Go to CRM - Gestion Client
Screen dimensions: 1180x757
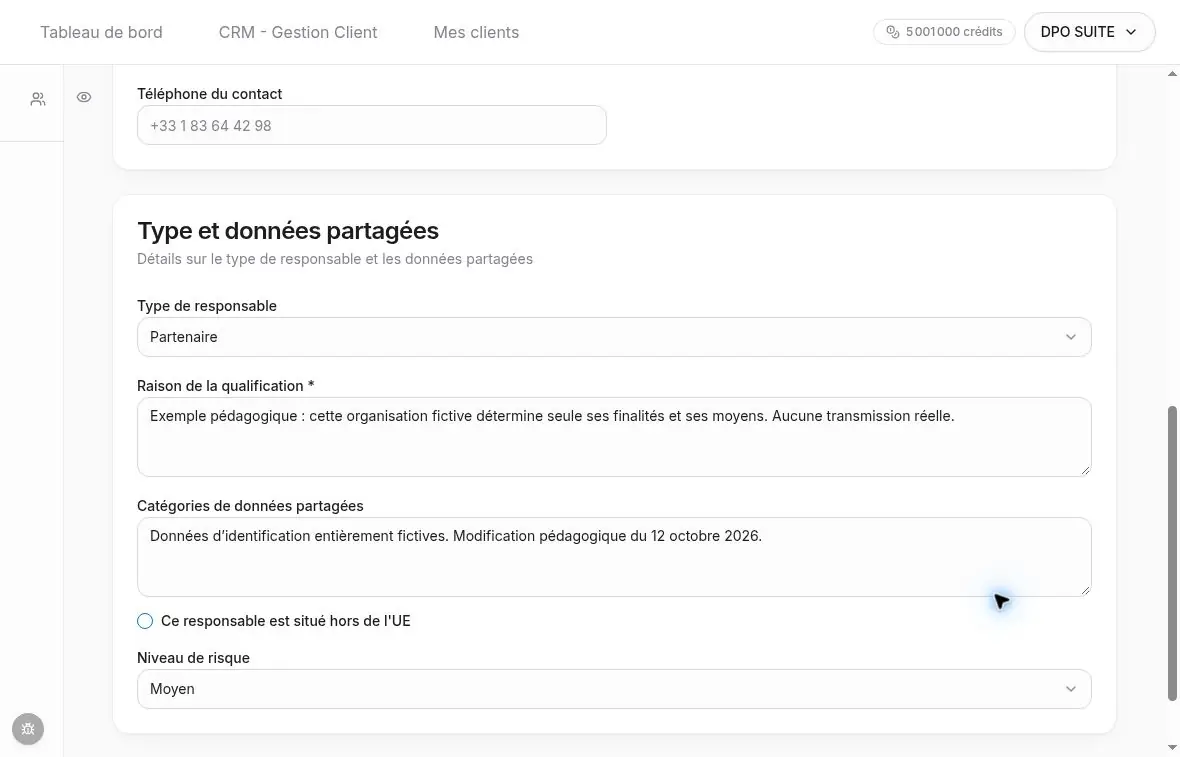pos(298,32)
